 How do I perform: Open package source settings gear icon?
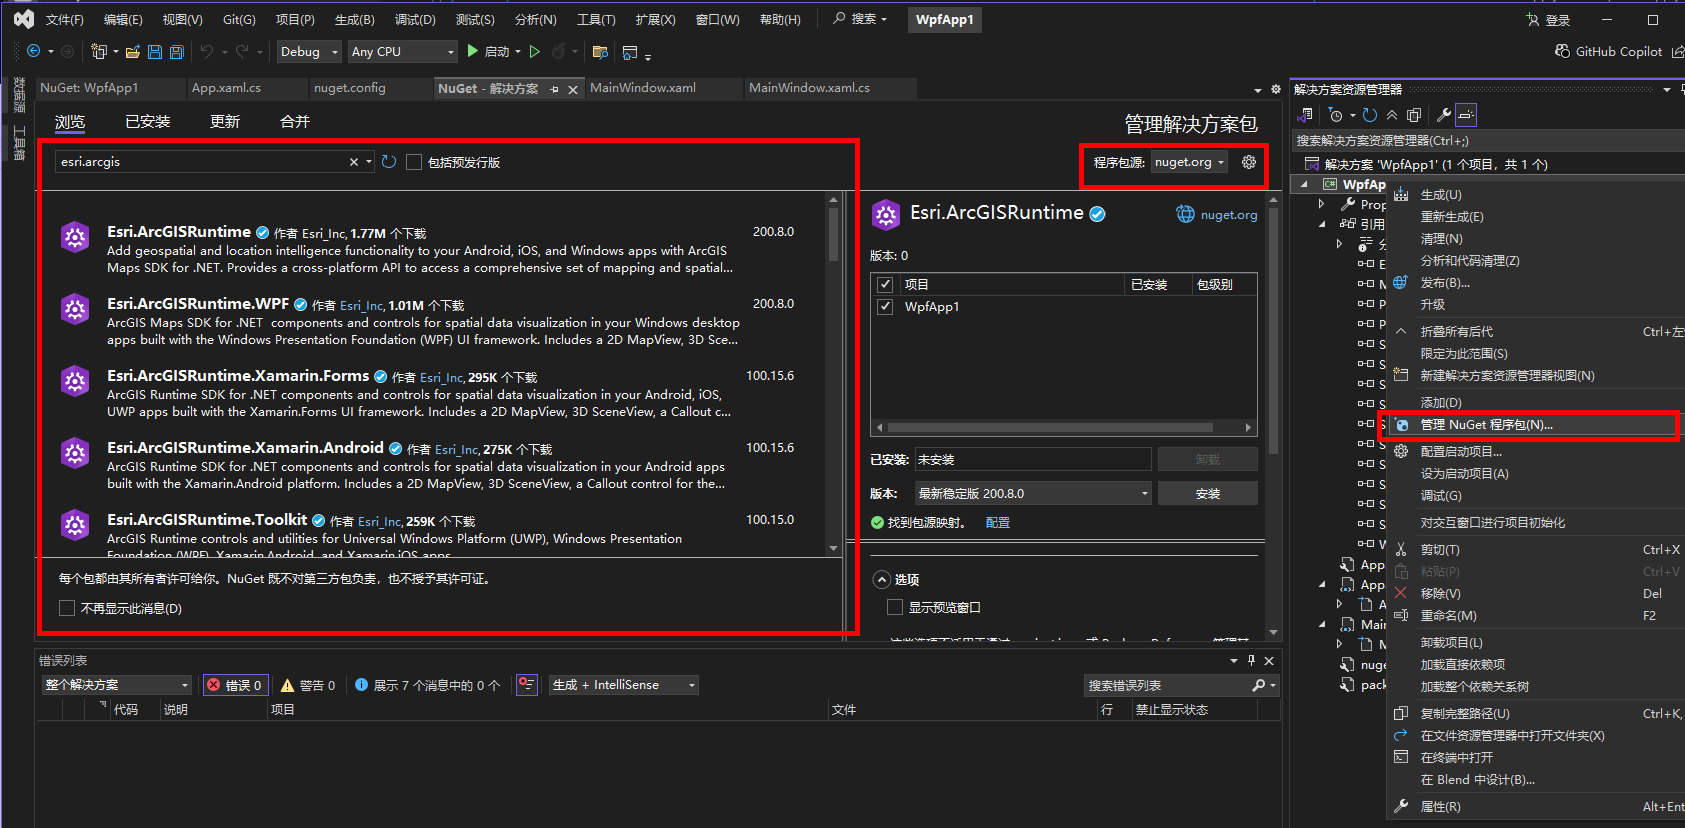tap(1249, 162)
